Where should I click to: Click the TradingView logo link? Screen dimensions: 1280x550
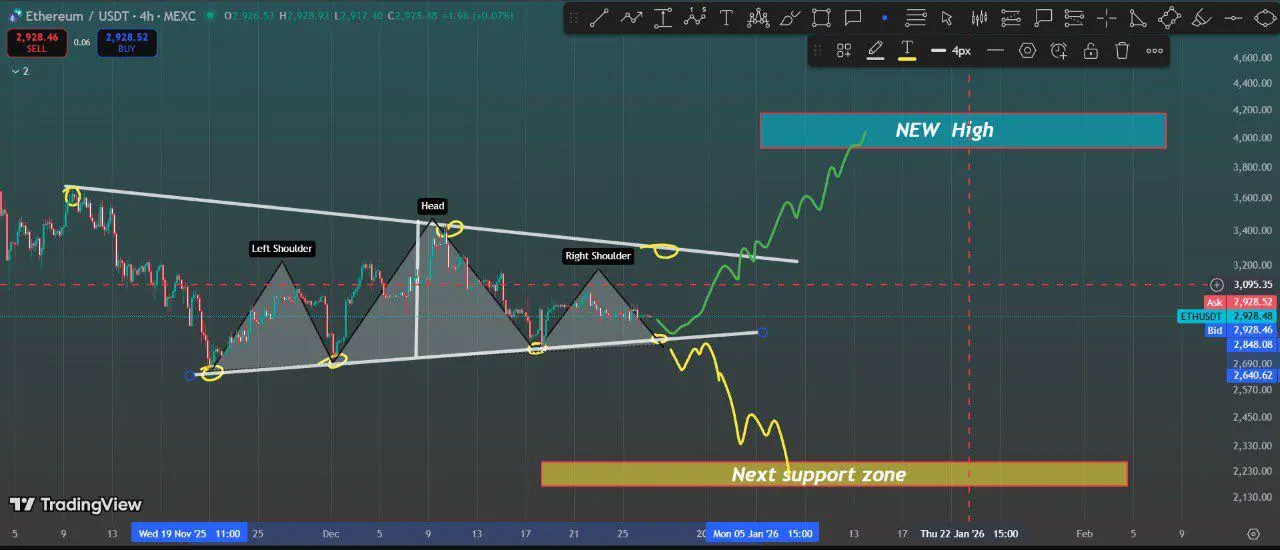pyautogui.click(x=76, y=505)
